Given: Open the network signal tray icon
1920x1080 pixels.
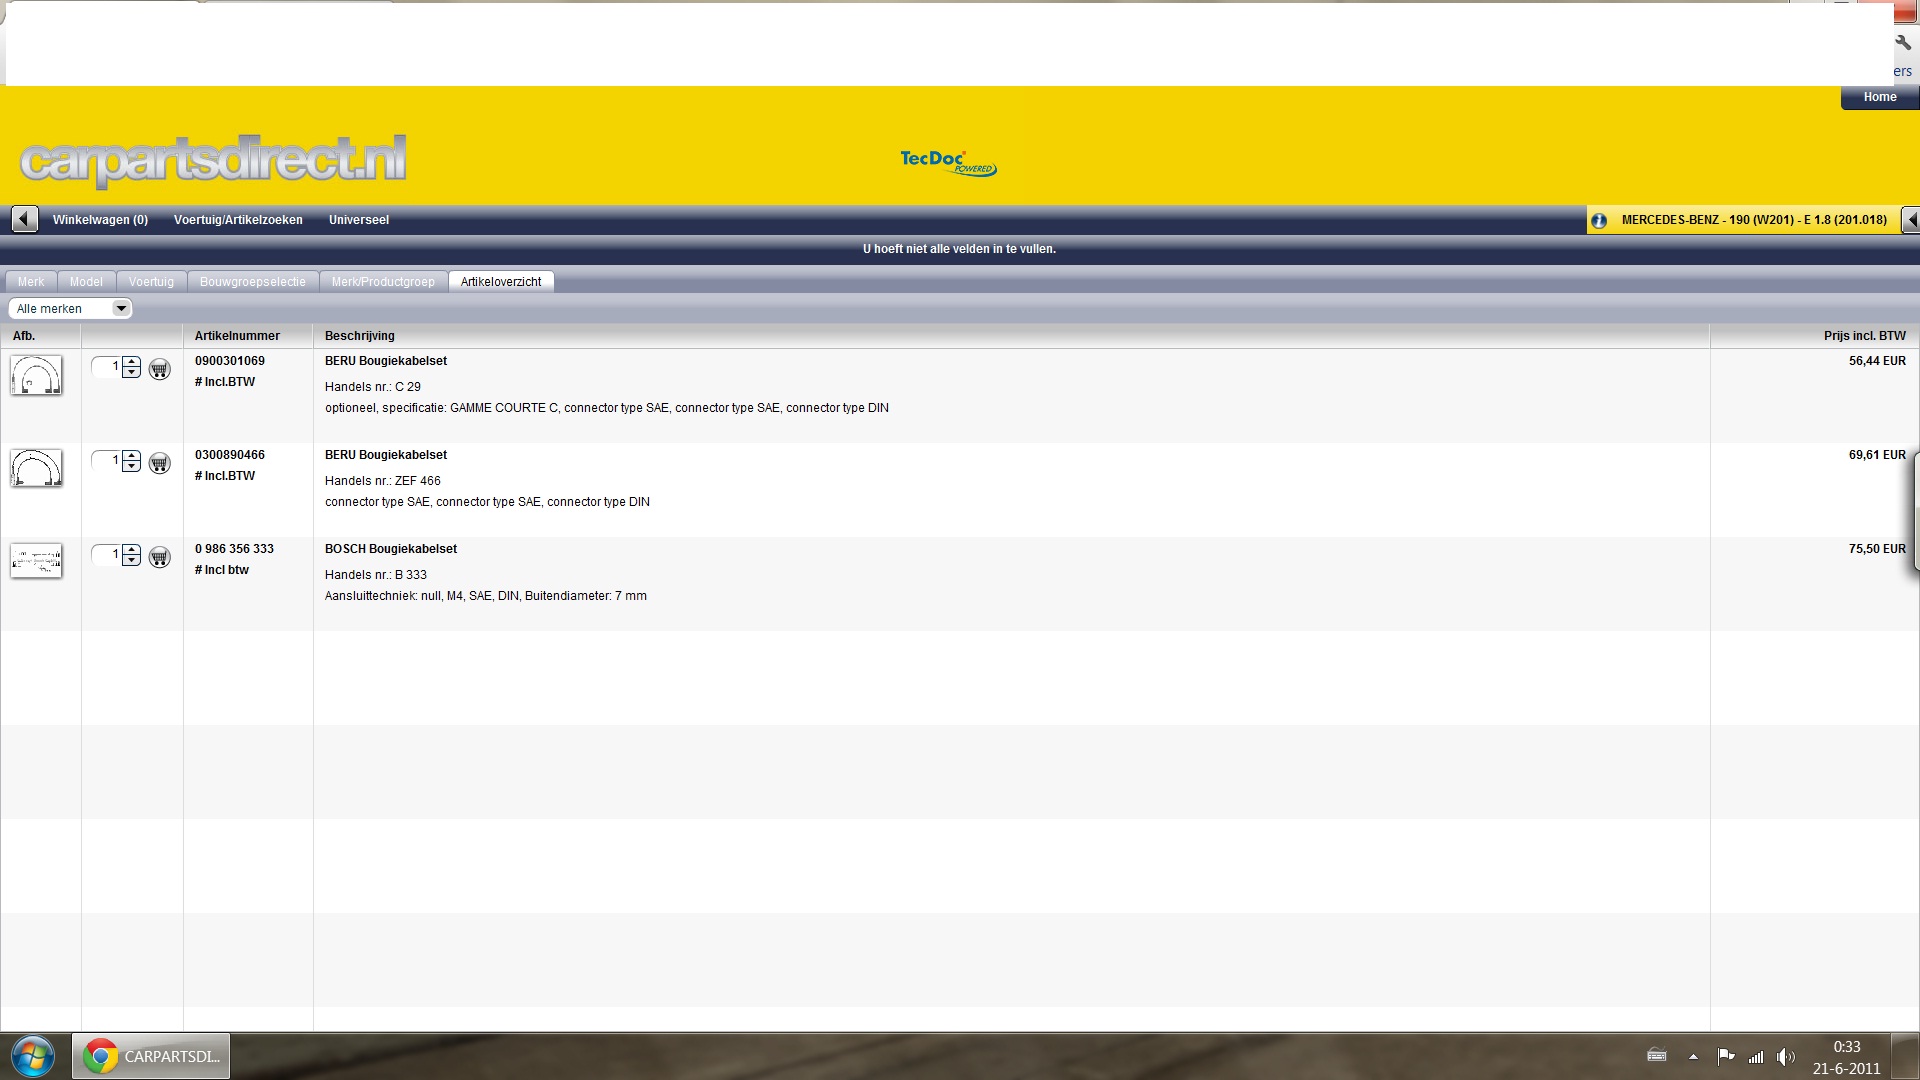Looking at the screenshot, I should click(1756, 1056).
